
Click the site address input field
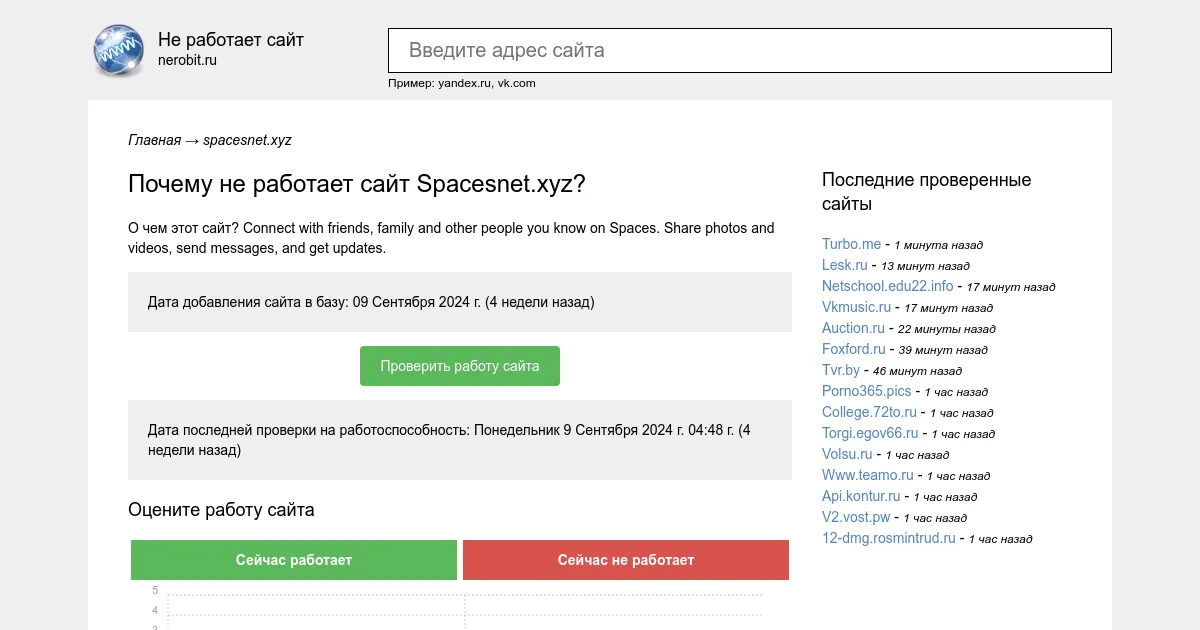749,50
